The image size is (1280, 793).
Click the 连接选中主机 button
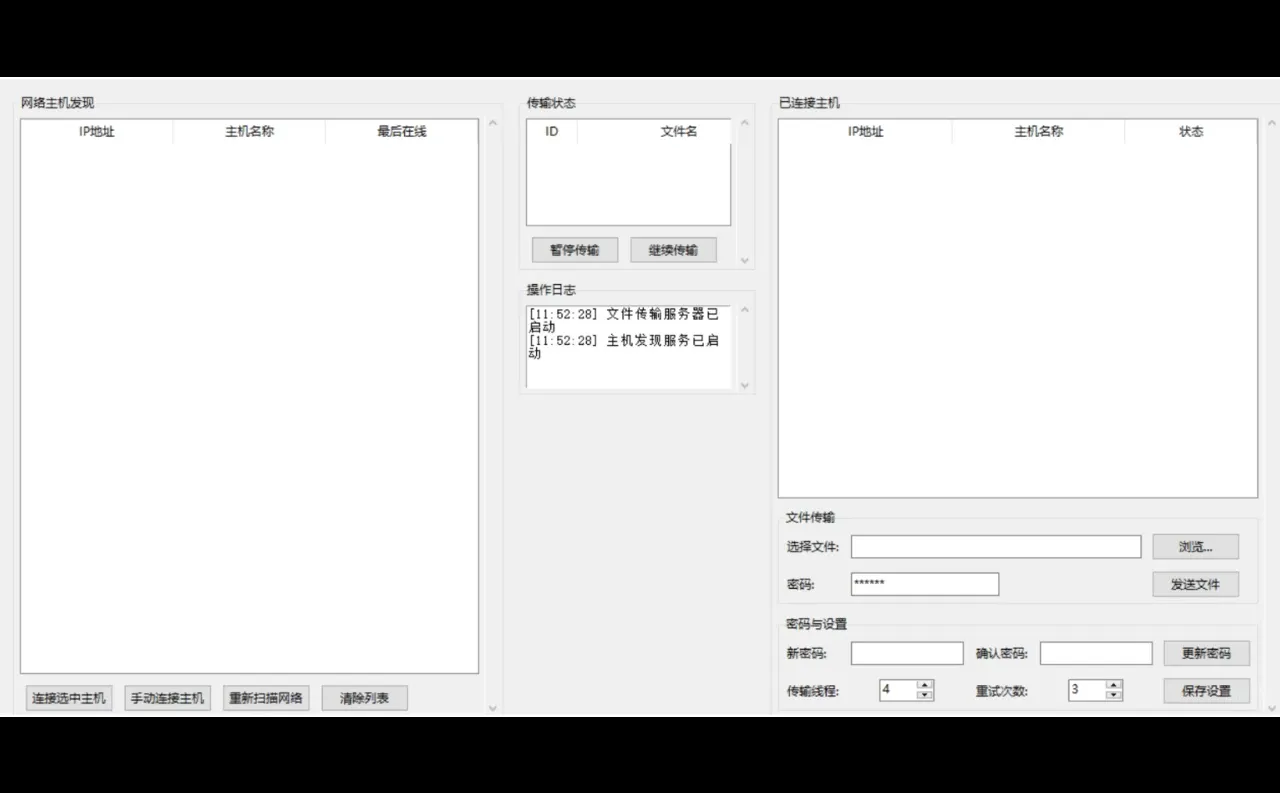[68, 697]
